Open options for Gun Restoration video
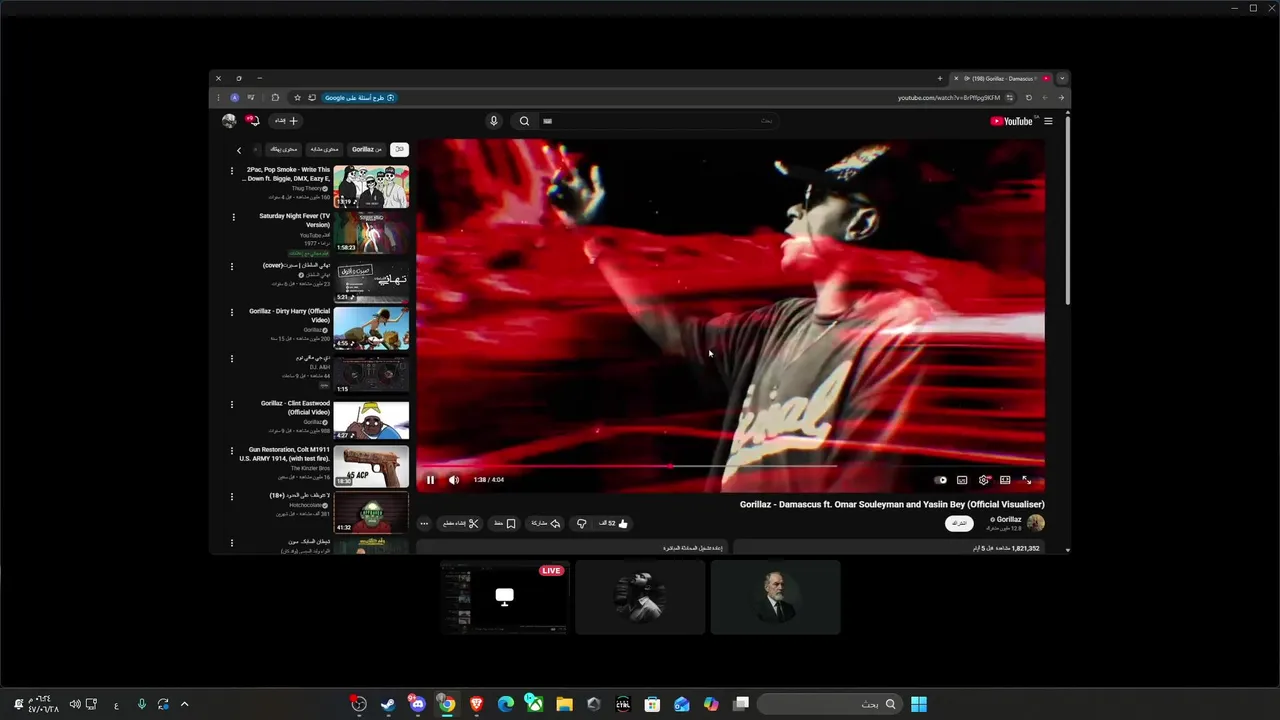This screenshot has height=720, width=1280. tap(232, 450)
